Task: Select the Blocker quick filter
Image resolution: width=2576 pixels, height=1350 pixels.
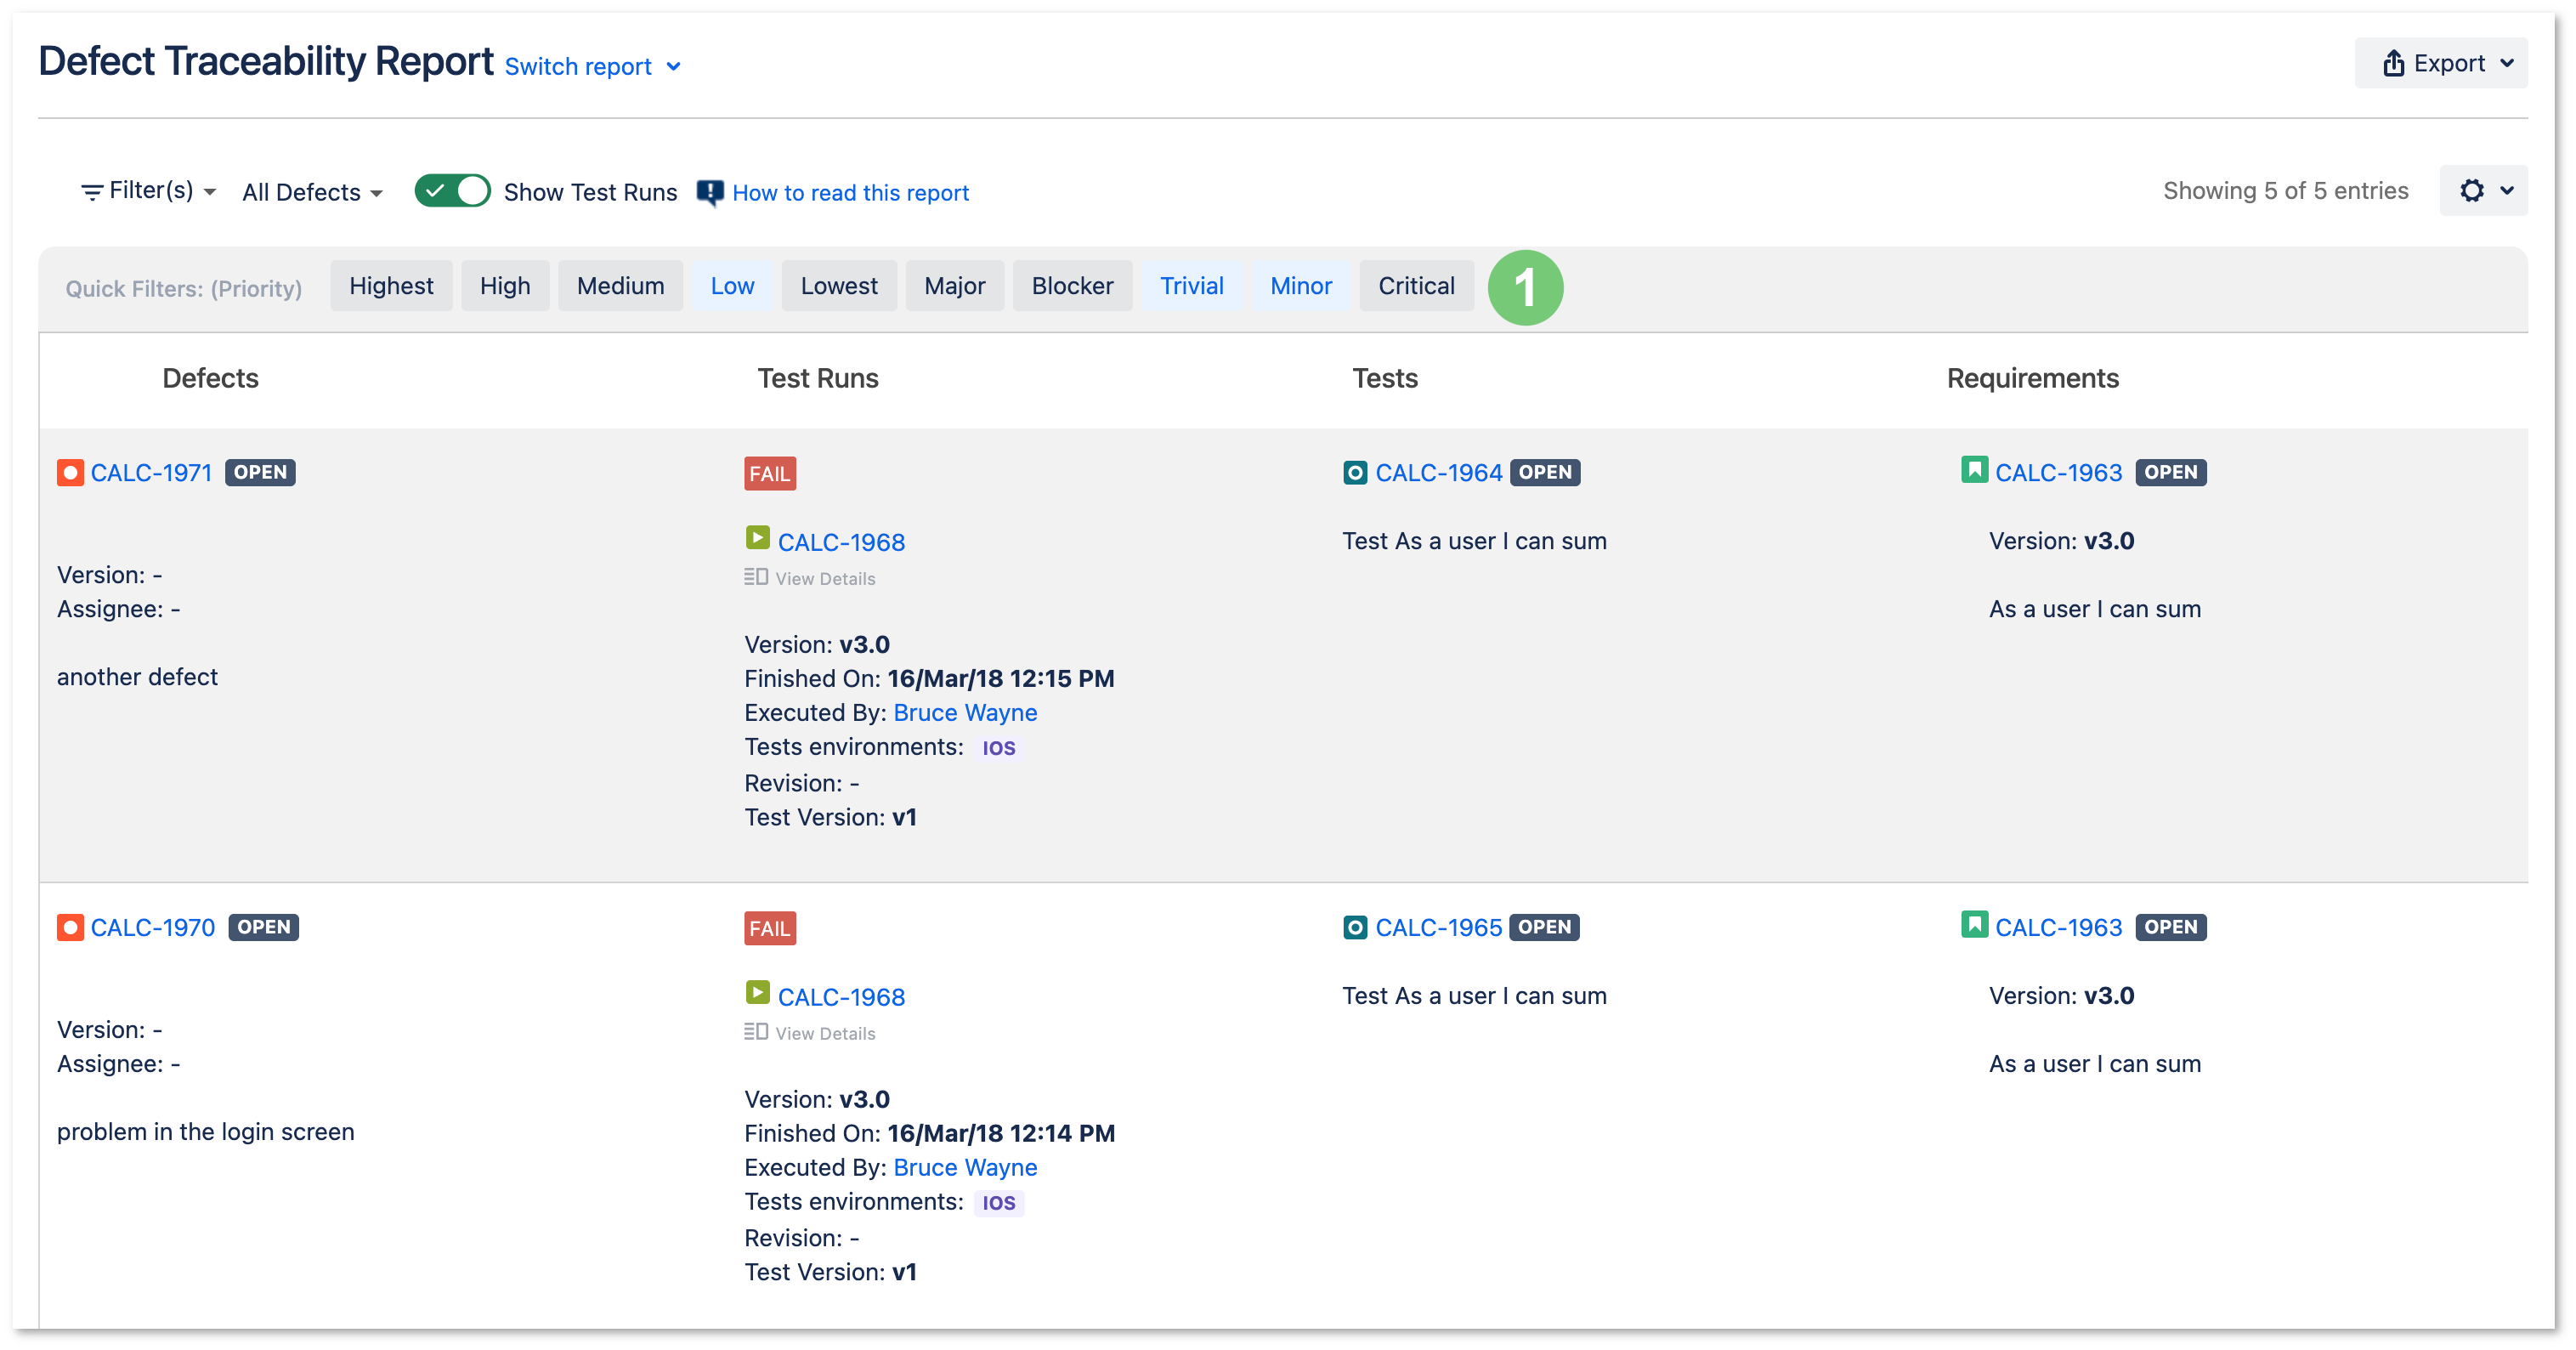Action: [1072, 286]
